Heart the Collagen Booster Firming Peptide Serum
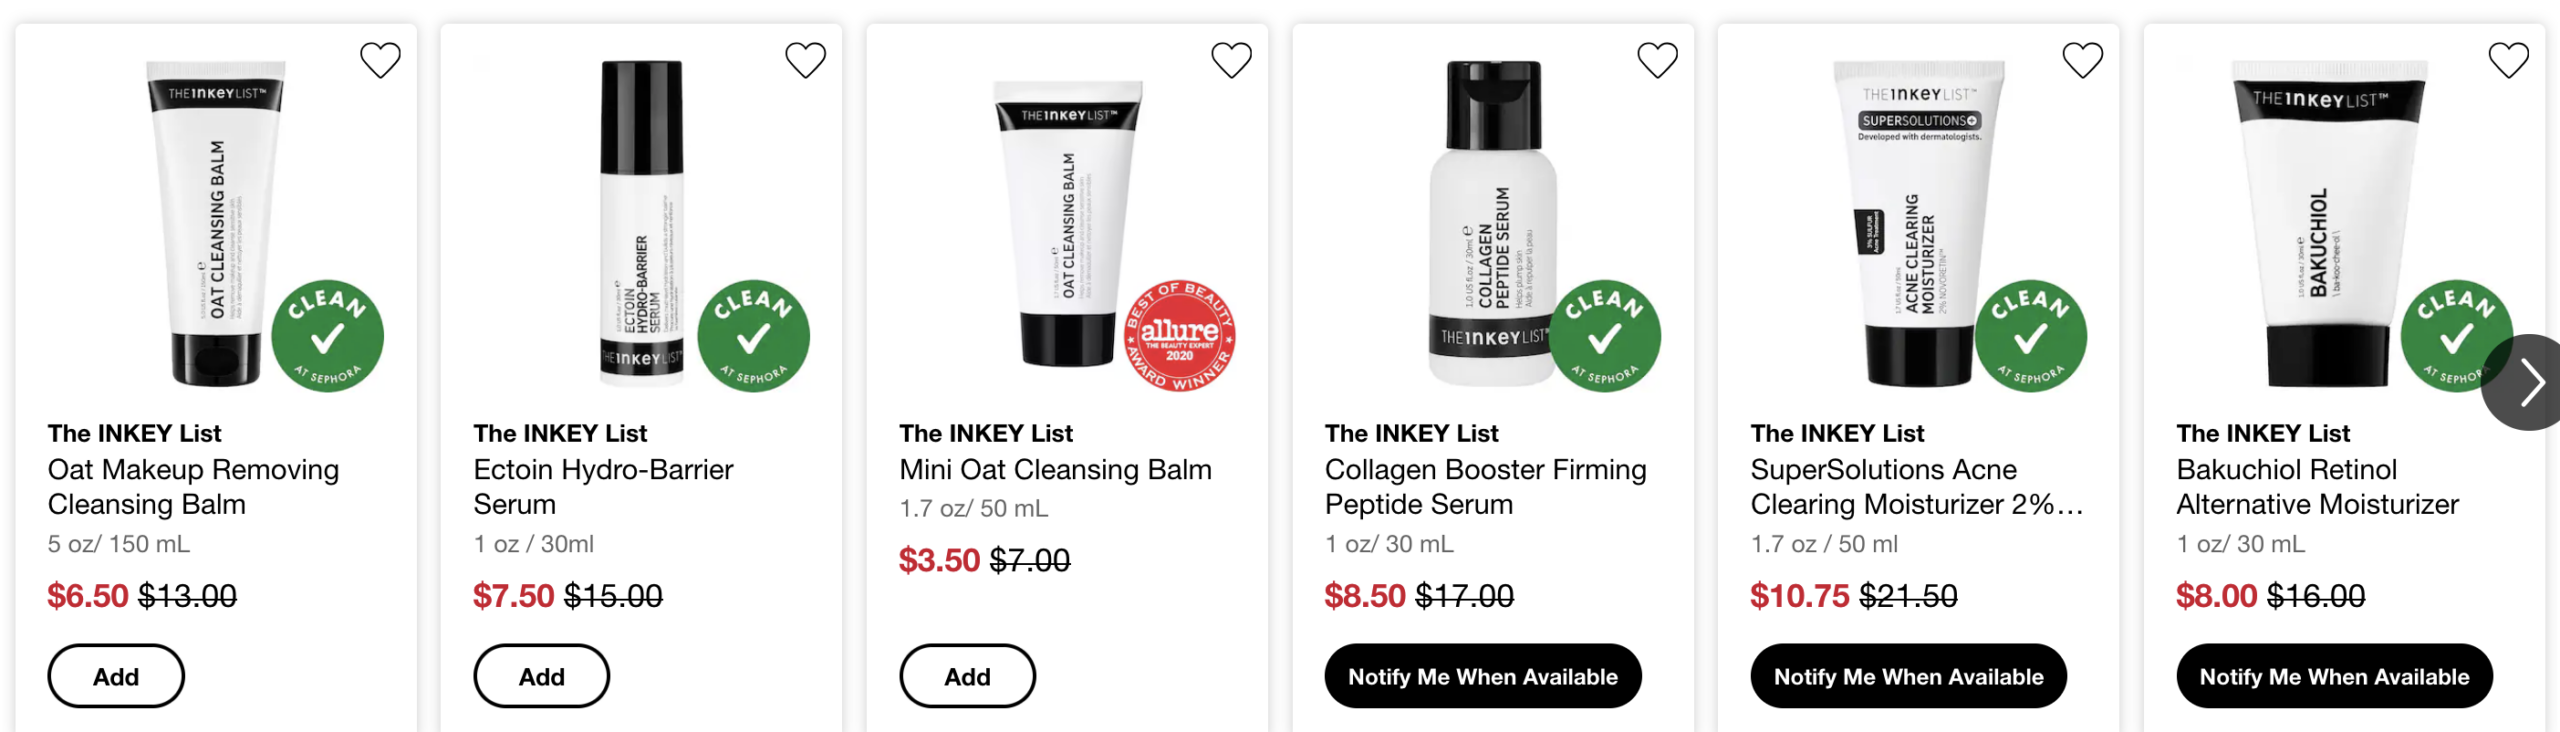2560x732 pixels. tap(1657, 60)
